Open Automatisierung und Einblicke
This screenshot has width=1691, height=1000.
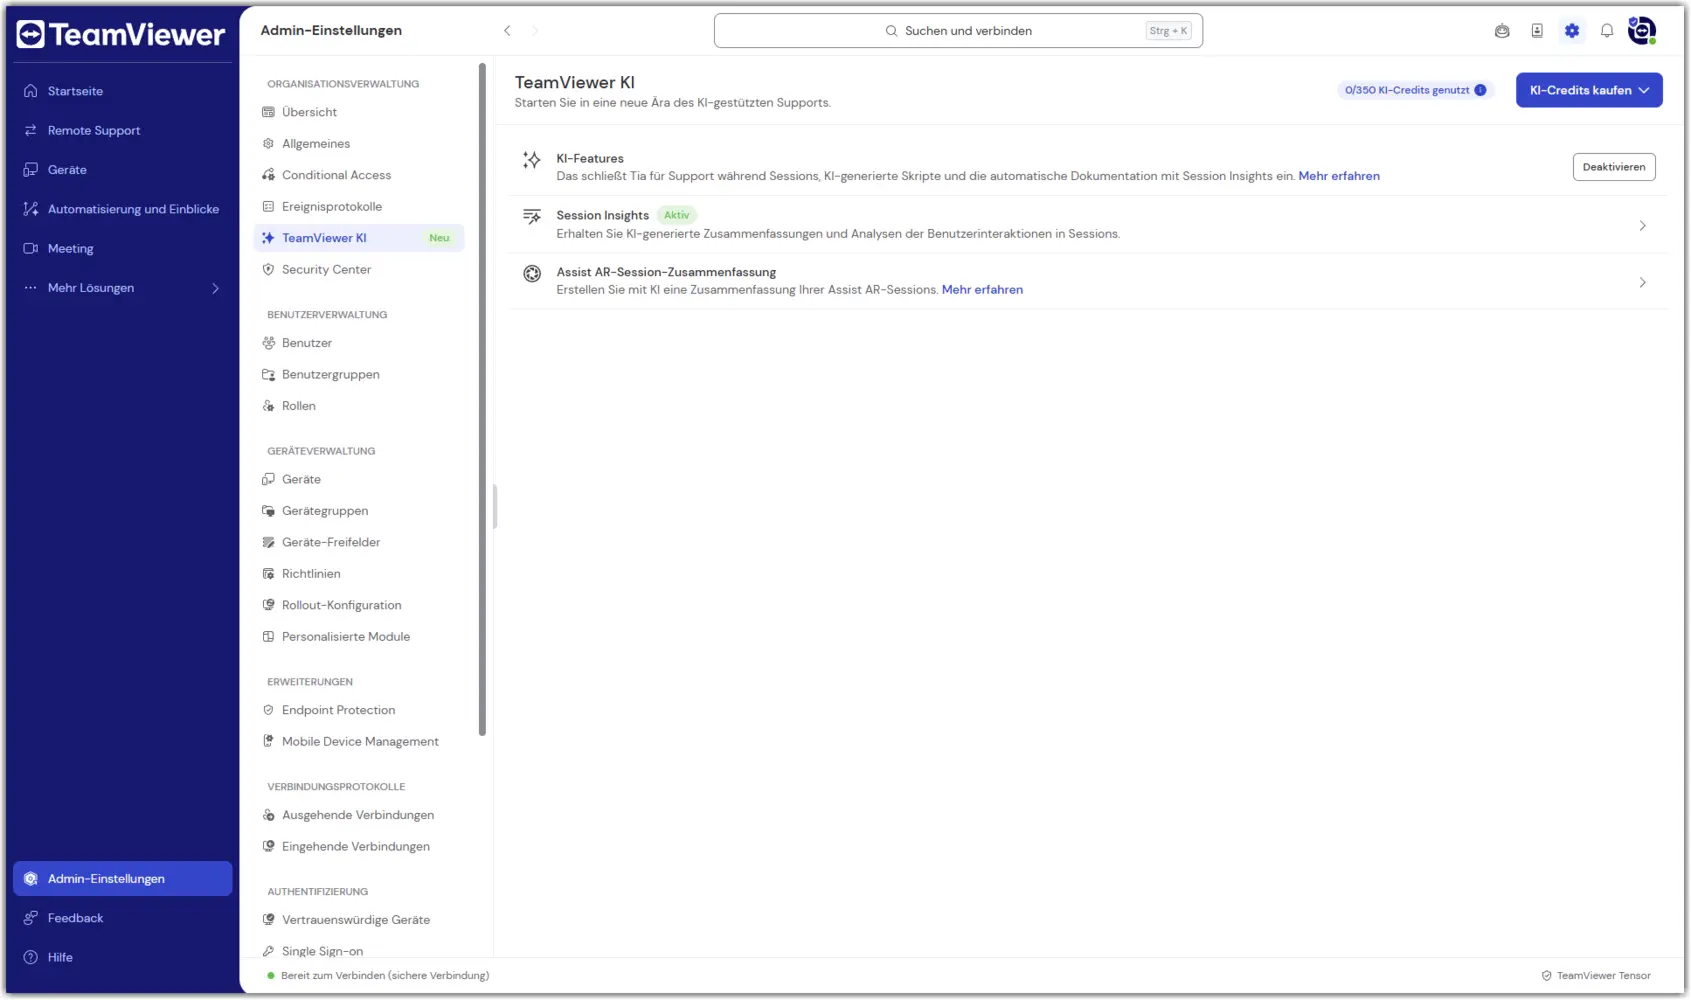122,209
